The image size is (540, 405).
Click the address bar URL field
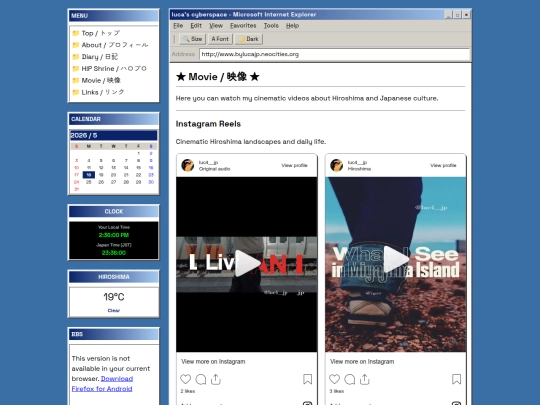[x=334, y=54]
